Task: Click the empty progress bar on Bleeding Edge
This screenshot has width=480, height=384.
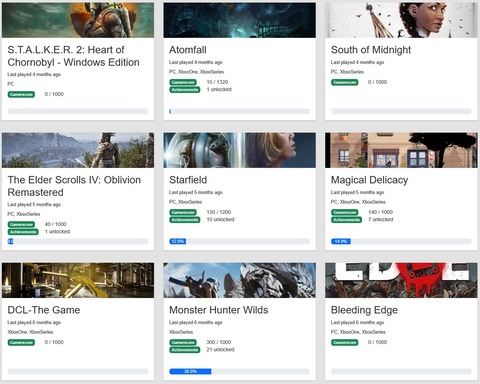Action: click(401, 371)
